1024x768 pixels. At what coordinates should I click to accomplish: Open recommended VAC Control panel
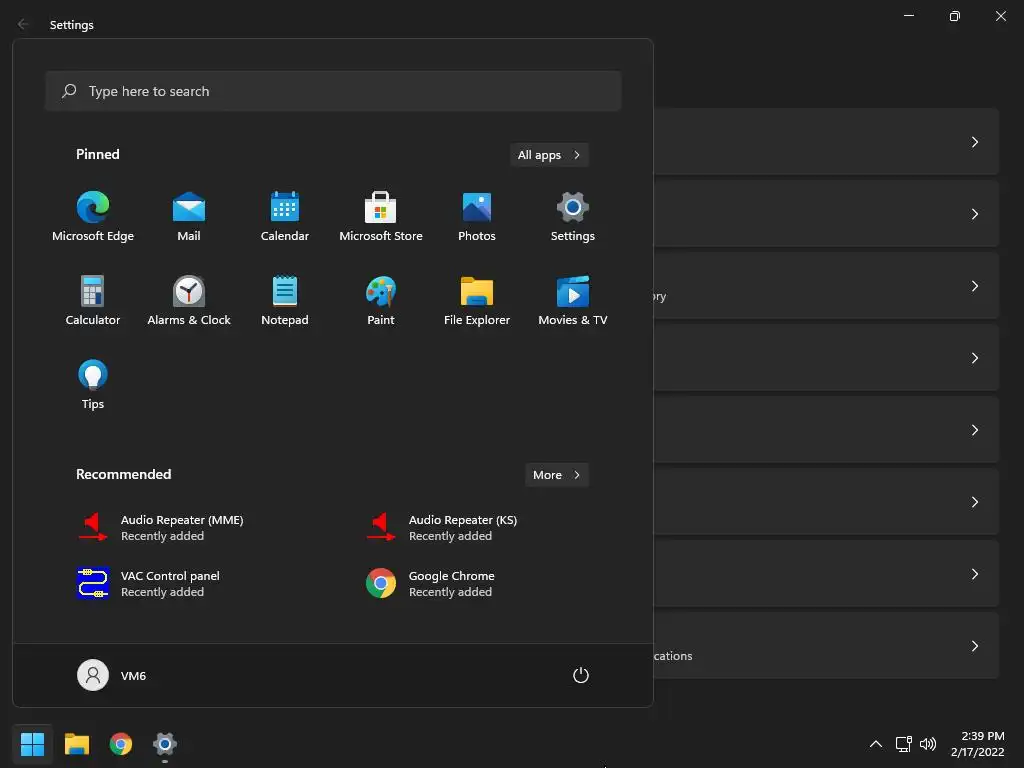point(148,583)
